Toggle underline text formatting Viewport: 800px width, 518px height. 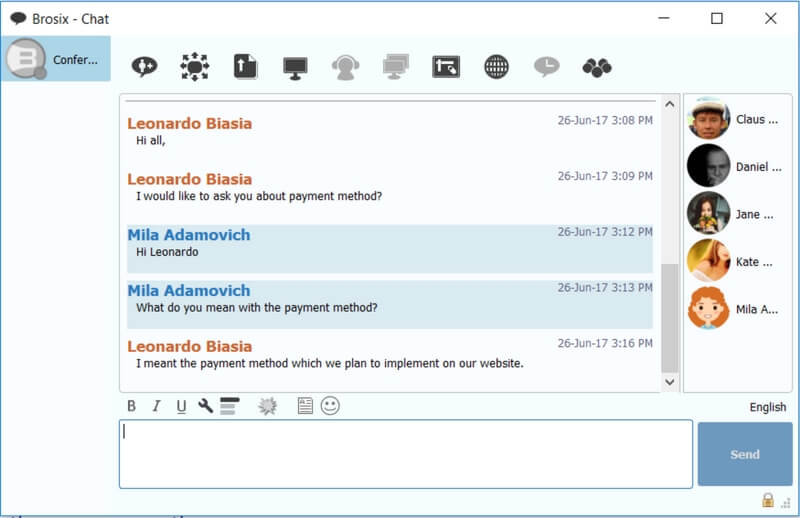pyautogui.click(x=181, y=407)
